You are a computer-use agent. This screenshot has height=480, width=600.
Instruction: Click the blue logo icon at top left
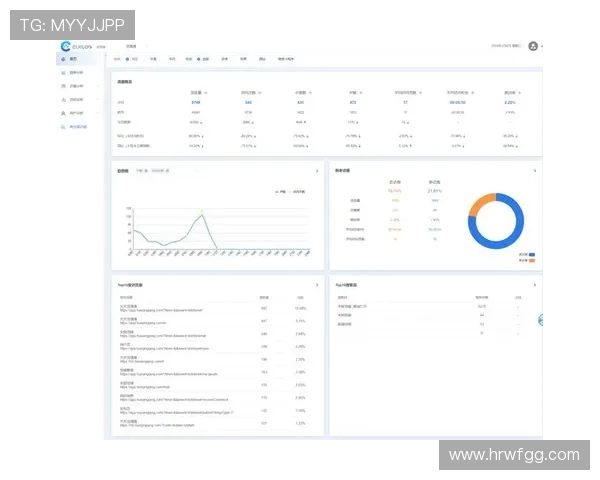click(x=67, y=46)
